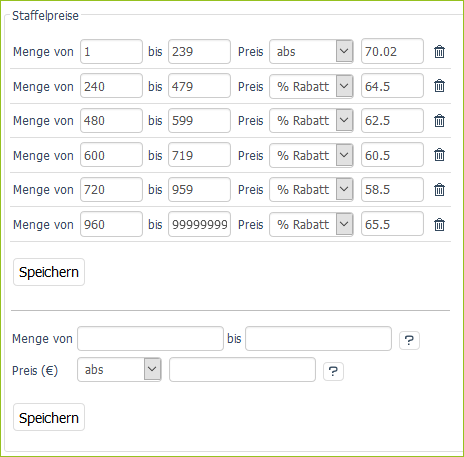Focus the Menge von field containing 480
The width and height of the screenshot is (464, 457).
(111, 120)
